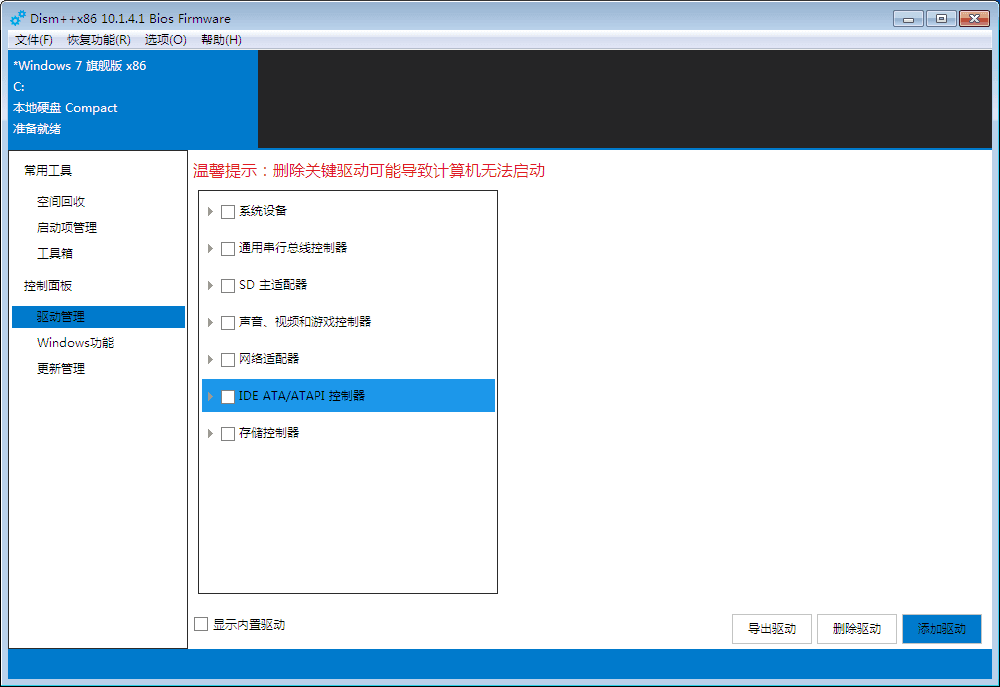Check the 系统设备 checkbox
Screen dimensions: 1000x687
click(228, 211)
